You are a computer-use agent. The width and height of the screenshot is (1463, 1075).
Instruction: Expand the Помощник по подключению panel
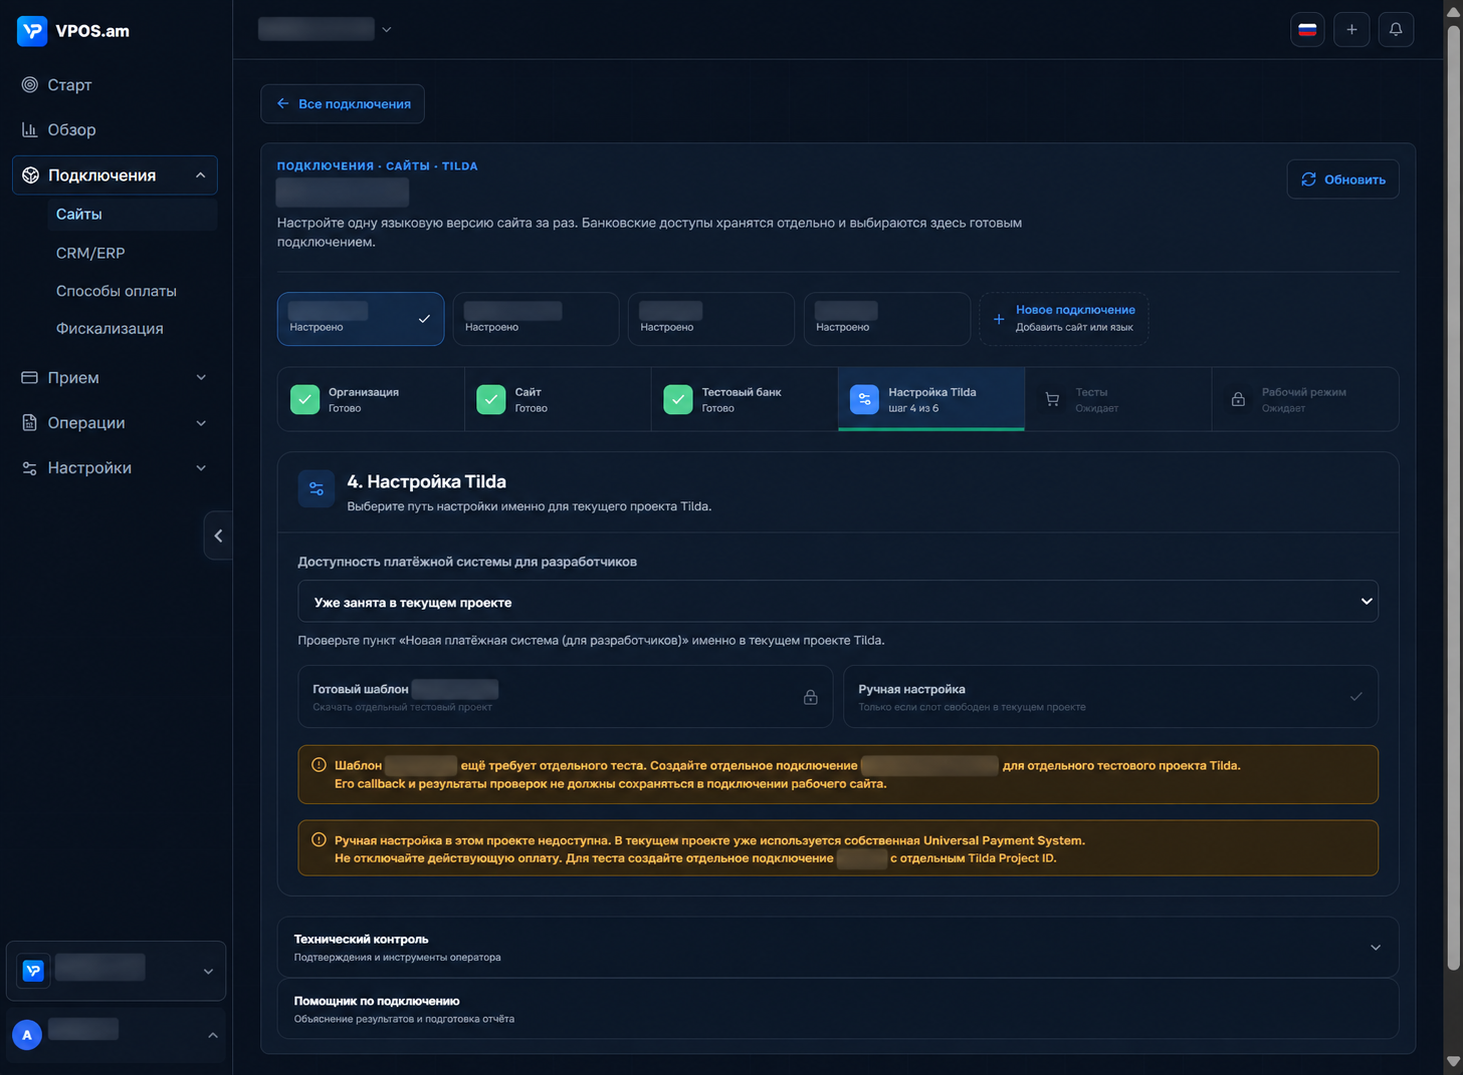838,1009
